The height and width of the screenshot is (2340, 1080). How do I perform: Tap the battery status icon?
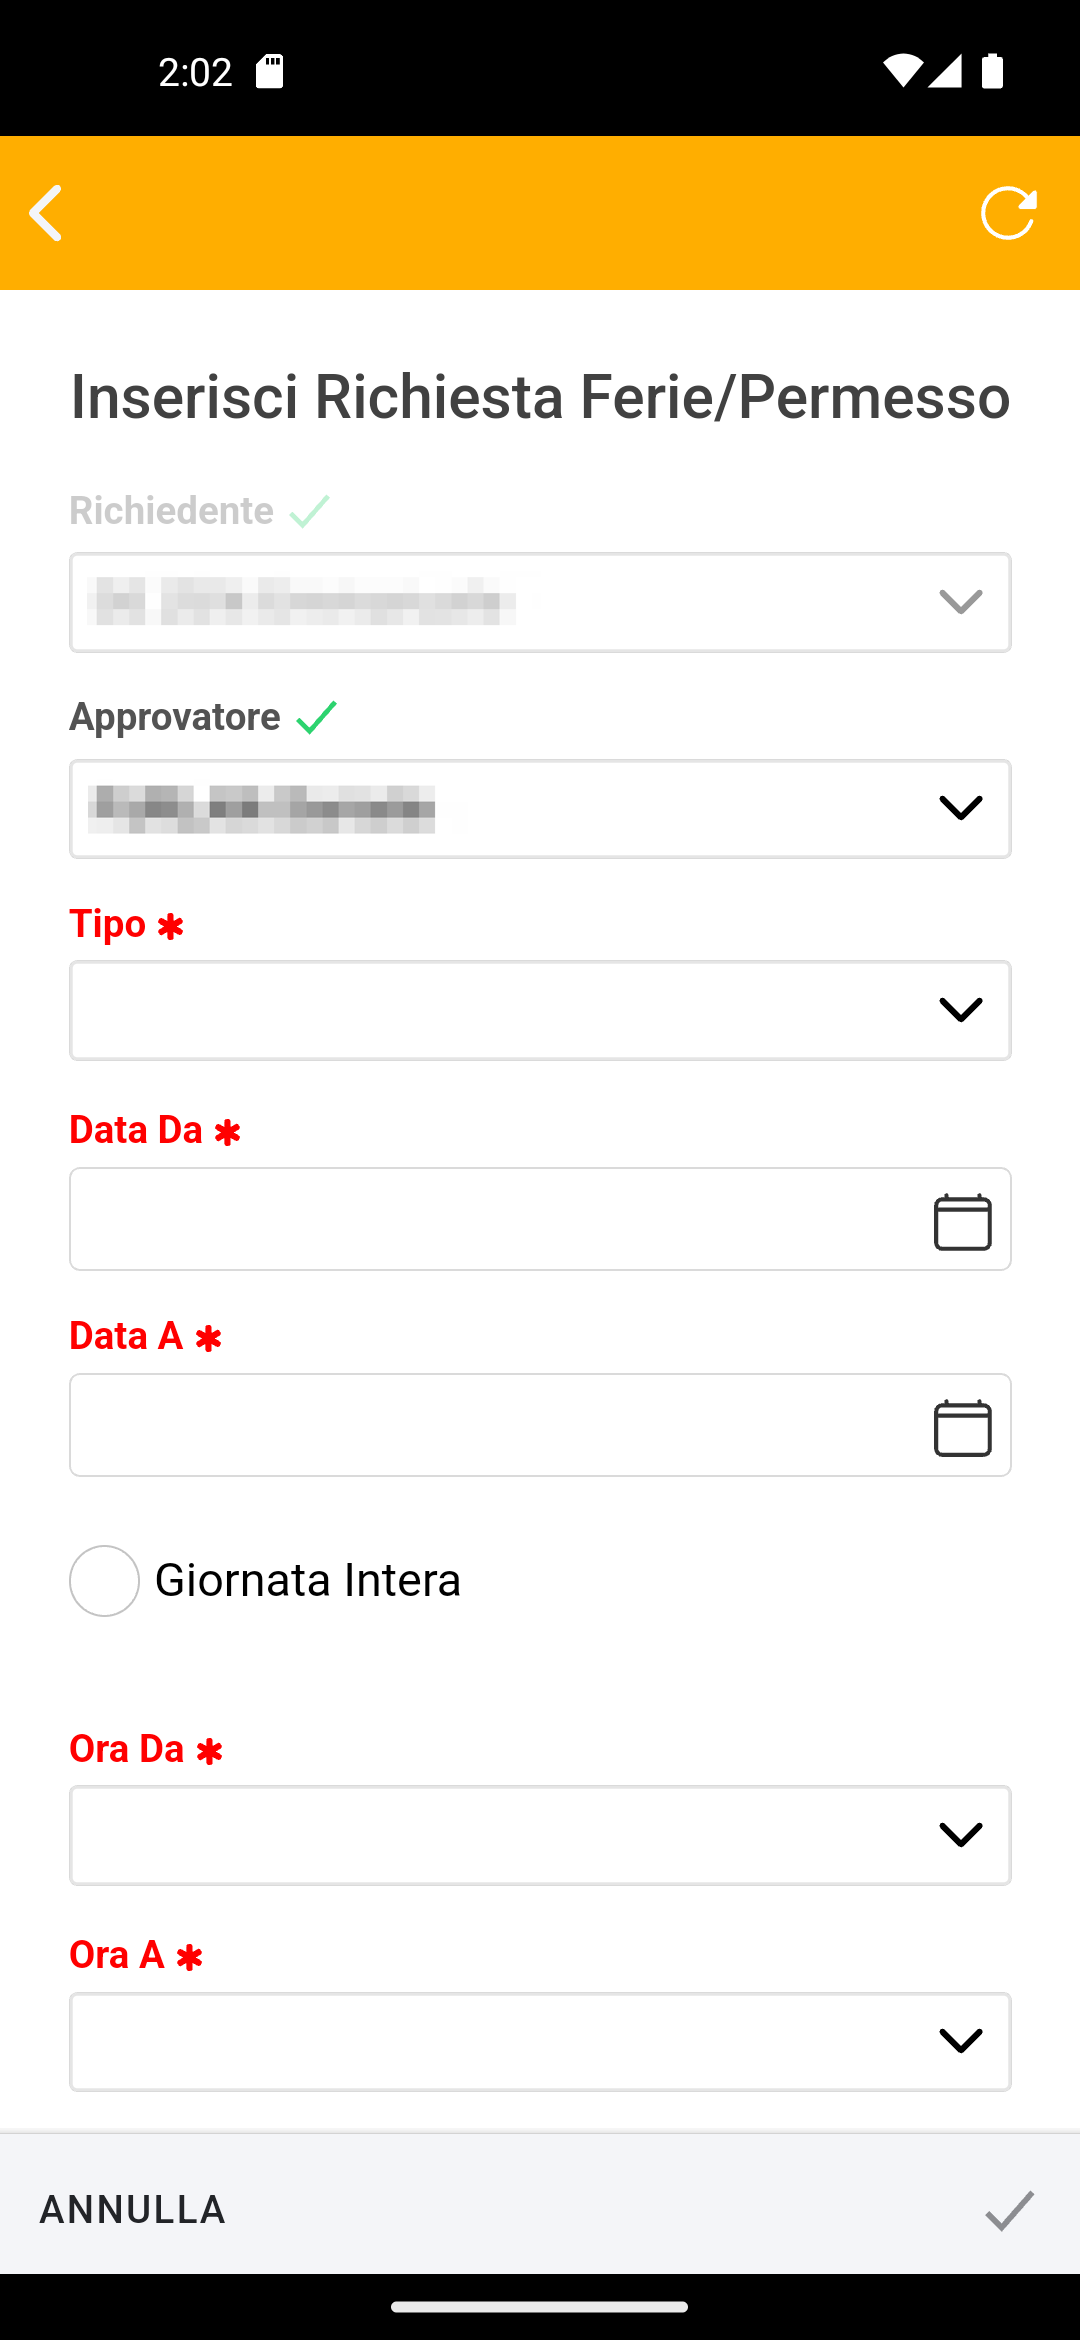tap(992, 72)
